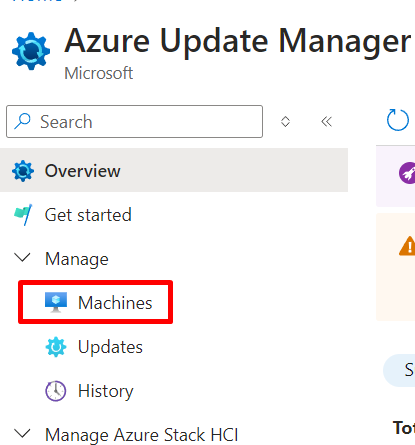Select Get started in the sidebar
Viewport: 415px width, 445px height.
(88, 215)
